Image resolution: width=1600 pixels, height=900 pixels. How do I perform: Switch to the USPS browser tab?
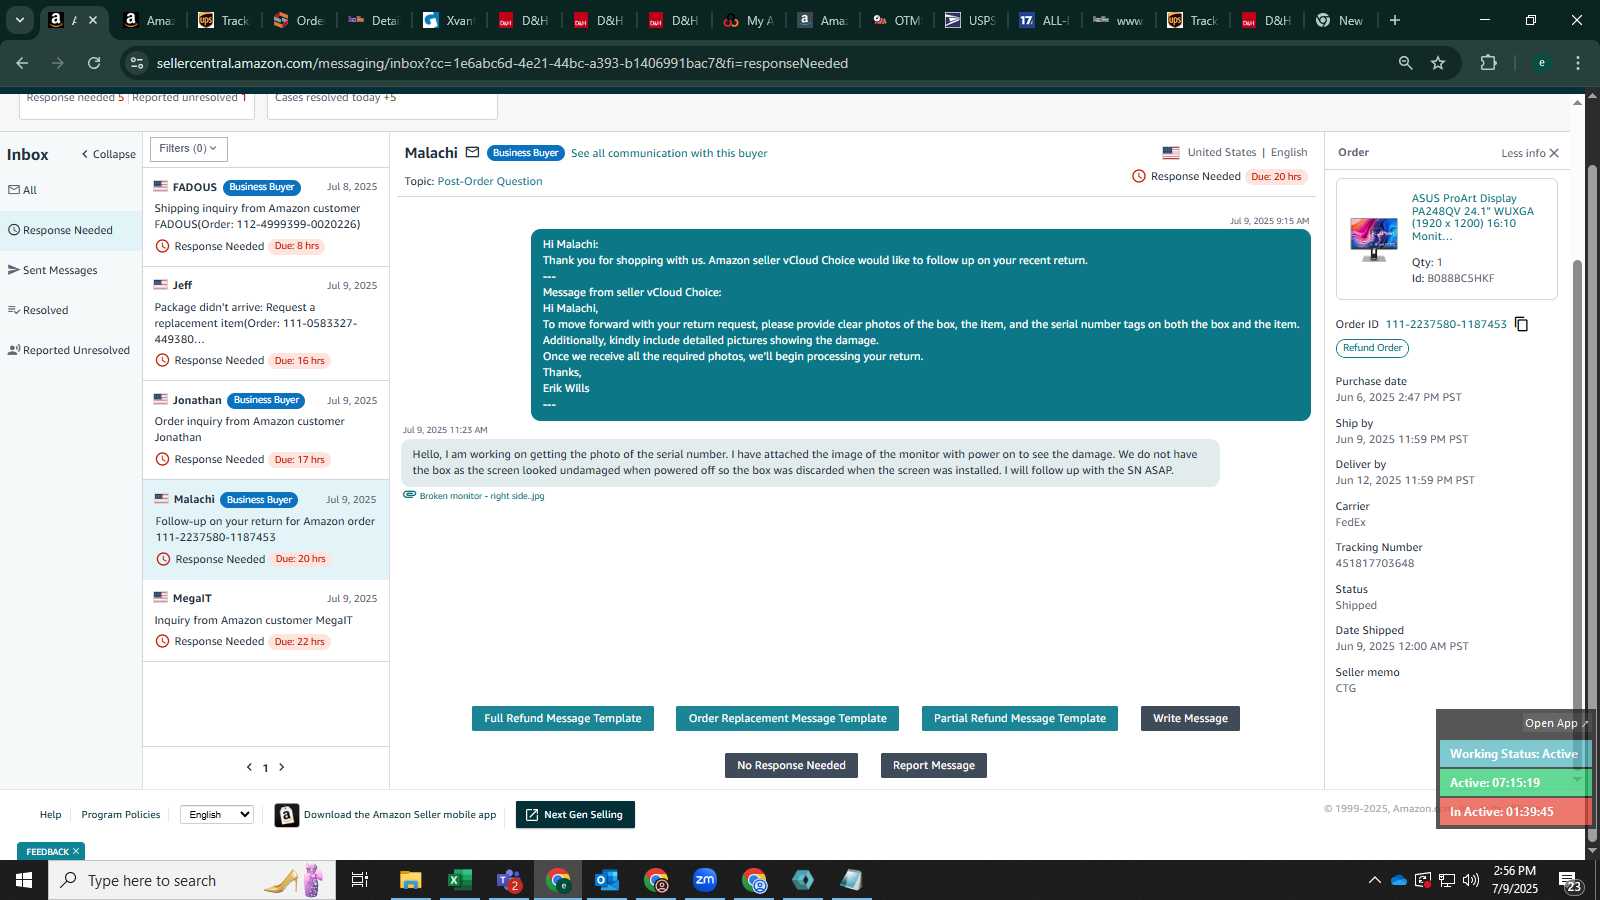970,20
